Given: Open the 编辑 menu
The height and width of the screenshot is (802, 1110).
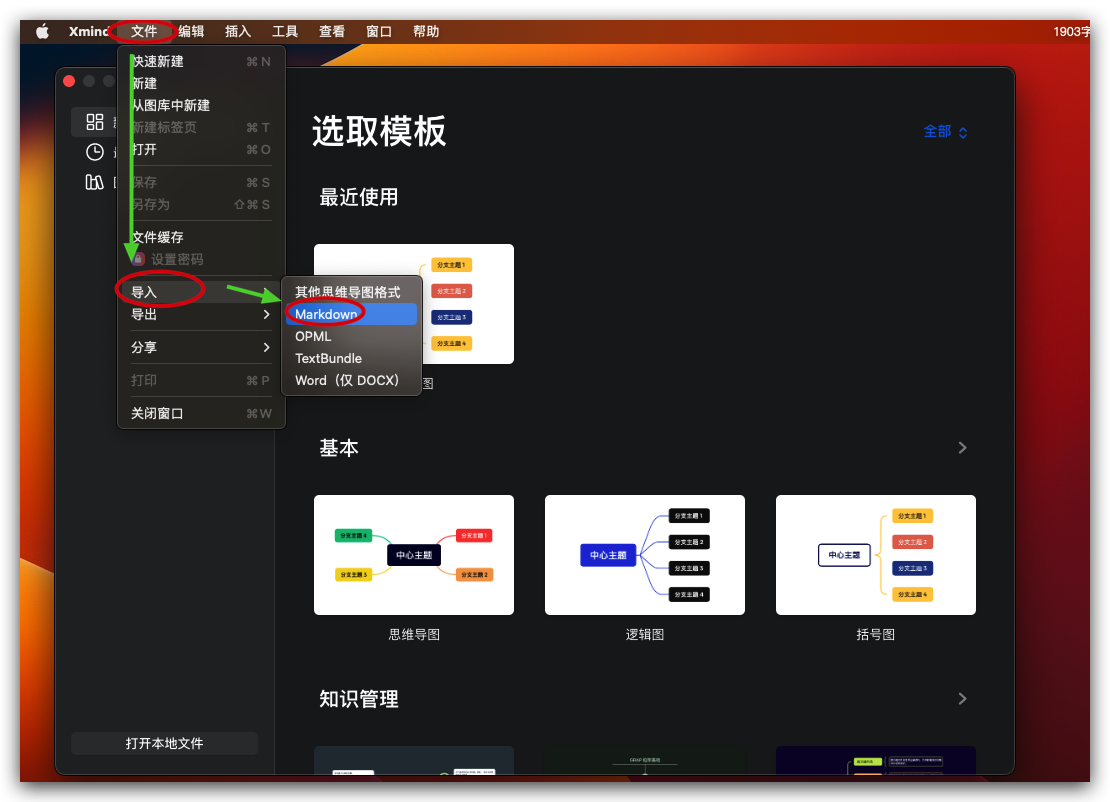Looking at the screenshot, I should (191, 31).
